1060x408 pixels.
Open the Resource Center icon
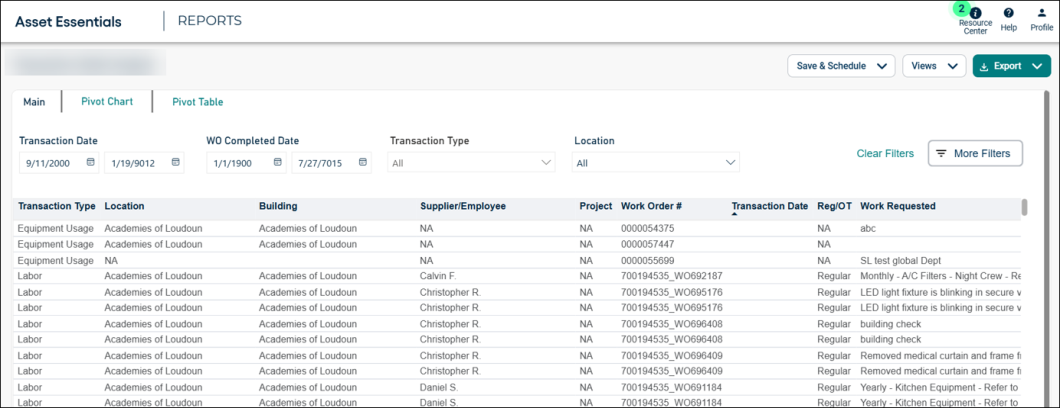tap(975, 13)
